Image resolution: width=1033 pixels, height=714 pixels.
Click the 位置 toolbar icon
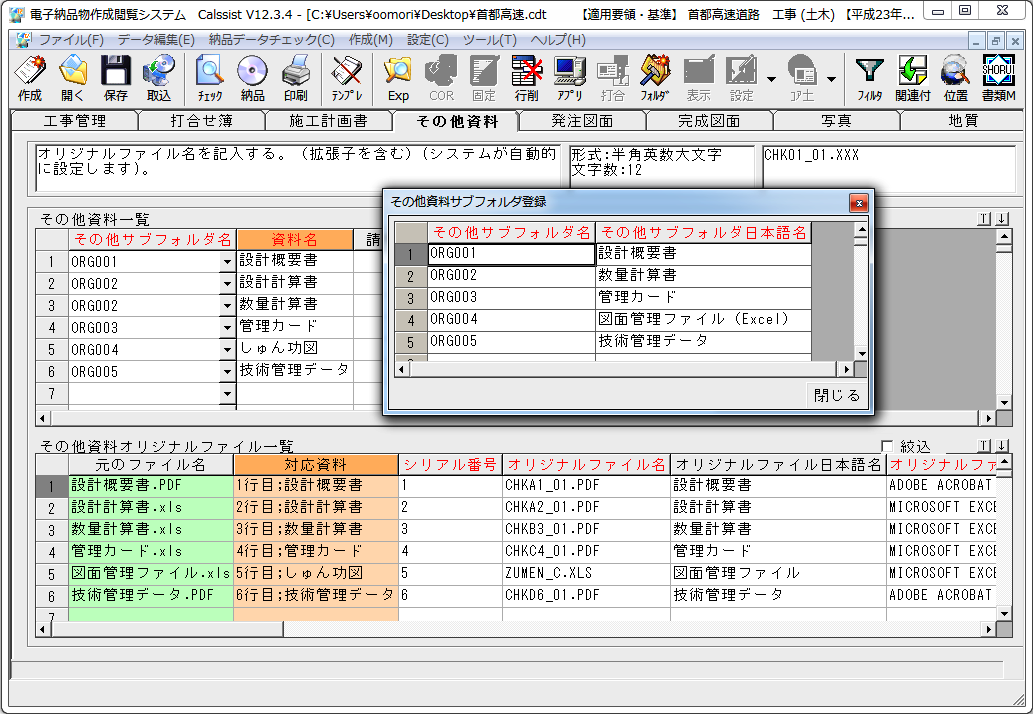[955, 78]
